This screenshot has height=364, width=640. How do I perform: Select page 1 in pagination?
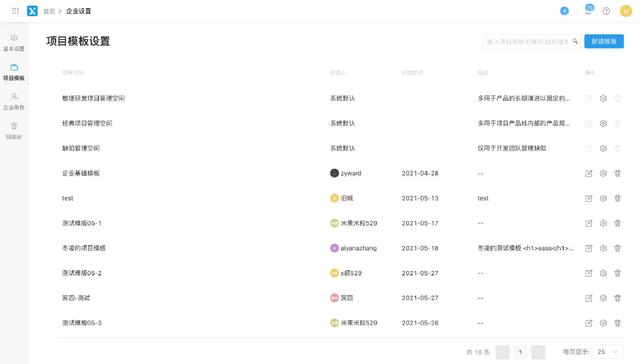pyautogui.click(x=520, y=352)
